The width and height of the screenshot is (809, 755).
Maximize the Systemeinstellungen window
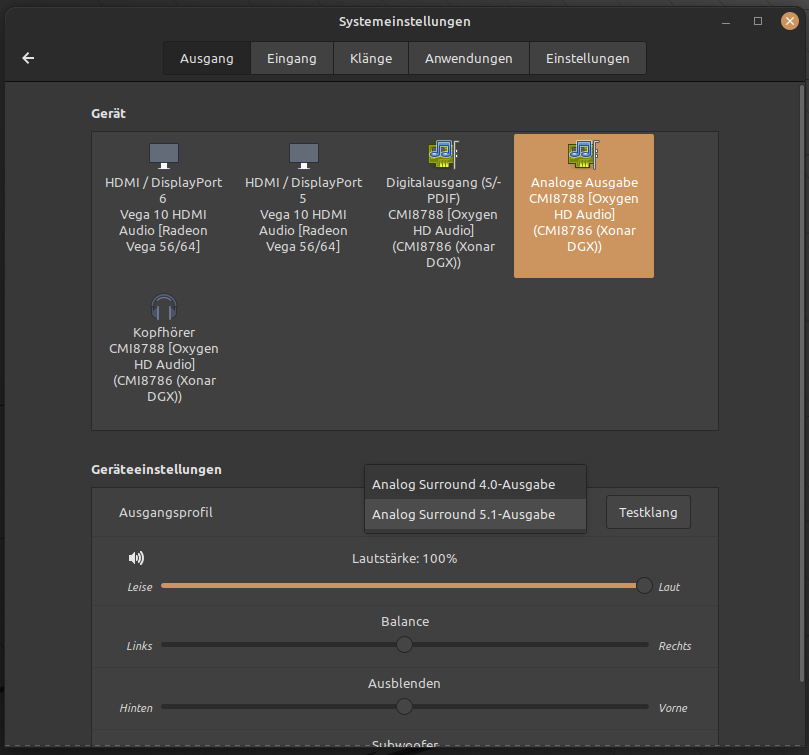coord(758,21)
